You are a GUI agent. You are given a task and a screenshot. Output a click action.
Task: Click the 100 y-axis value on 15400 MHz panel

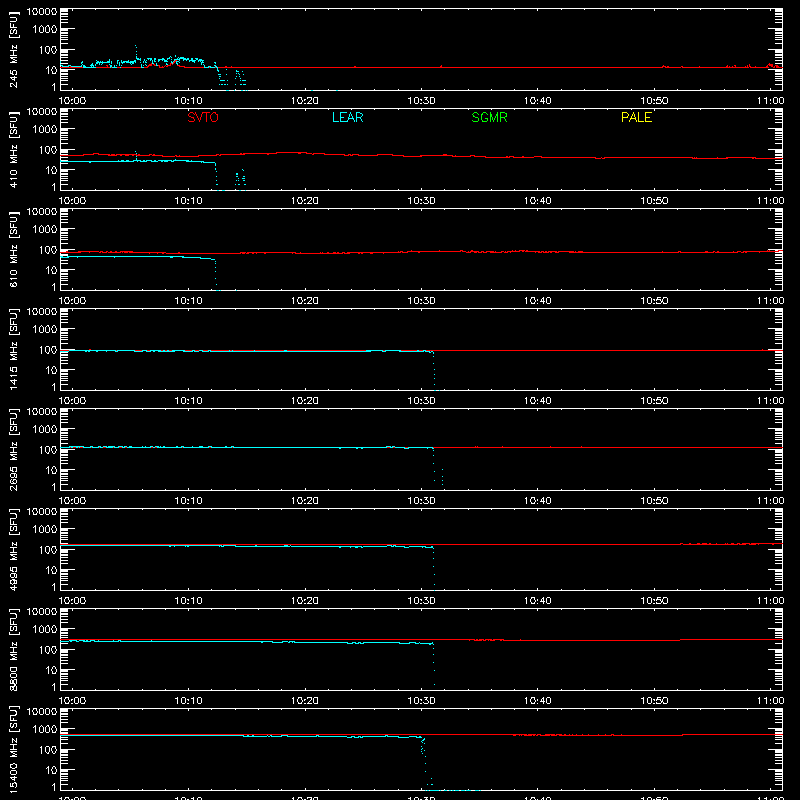pyautogui.click(x=48, y=749)
